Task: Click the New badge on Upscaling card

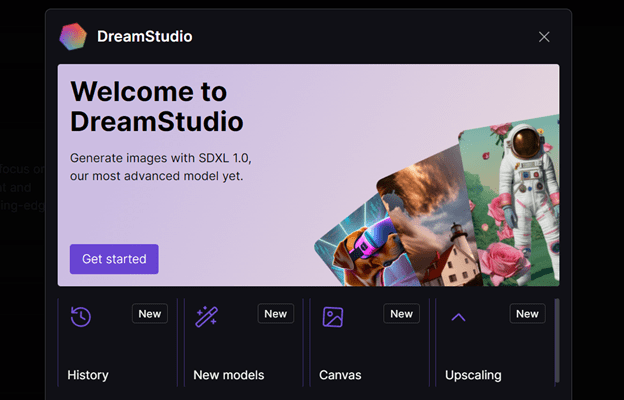Action: pos(527,314)
